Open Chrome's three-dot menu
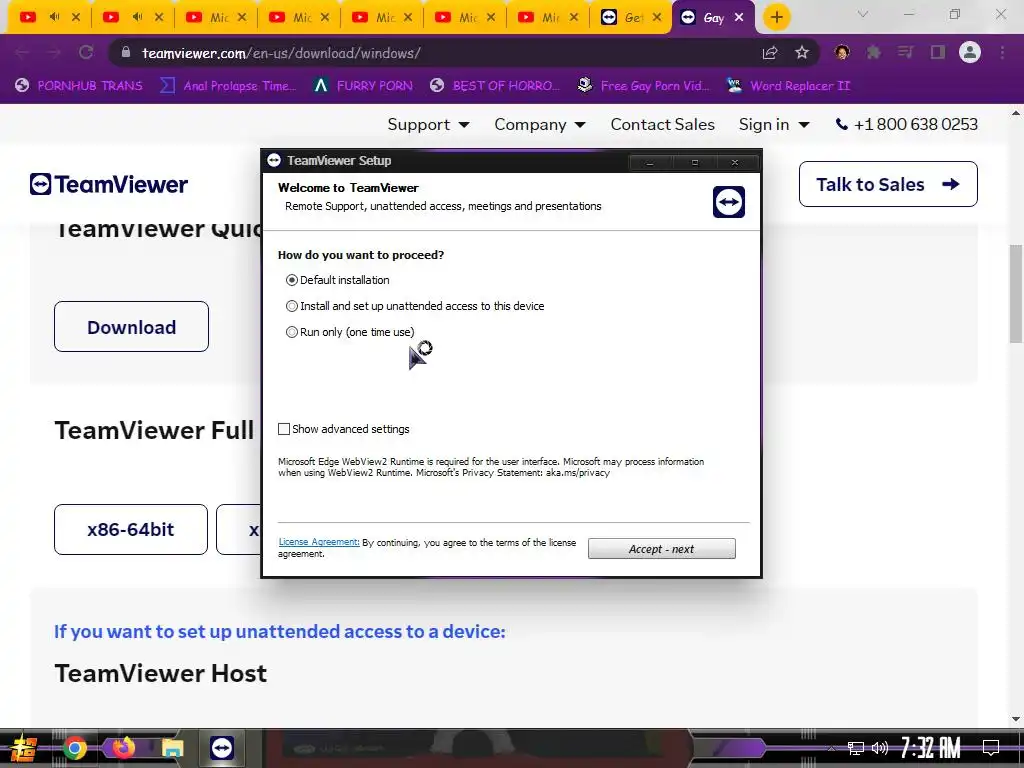Screen dimensions: 1024x768 1002,52
